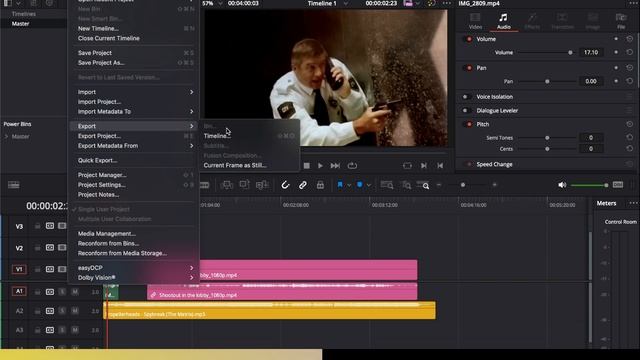
Task: Mute audio track A1
Action: 75,291
